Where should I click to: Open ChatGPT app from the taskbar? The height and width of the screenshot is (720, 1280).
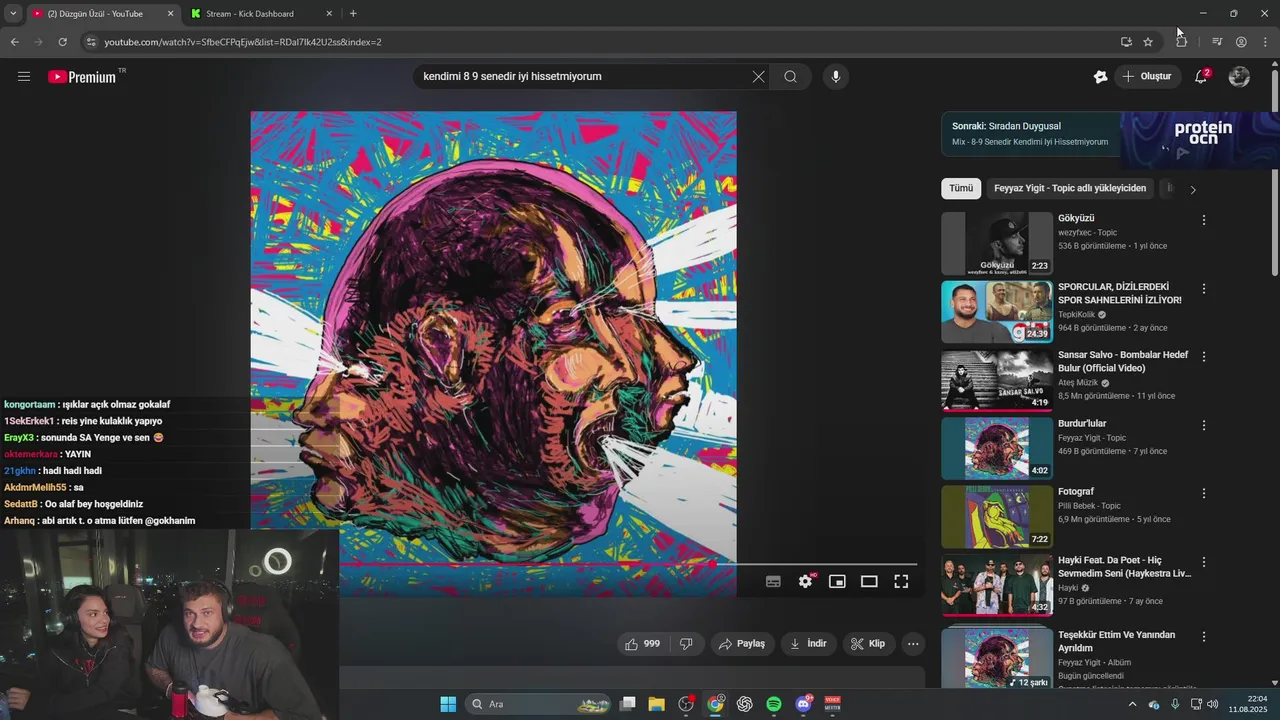pos(745,704)
